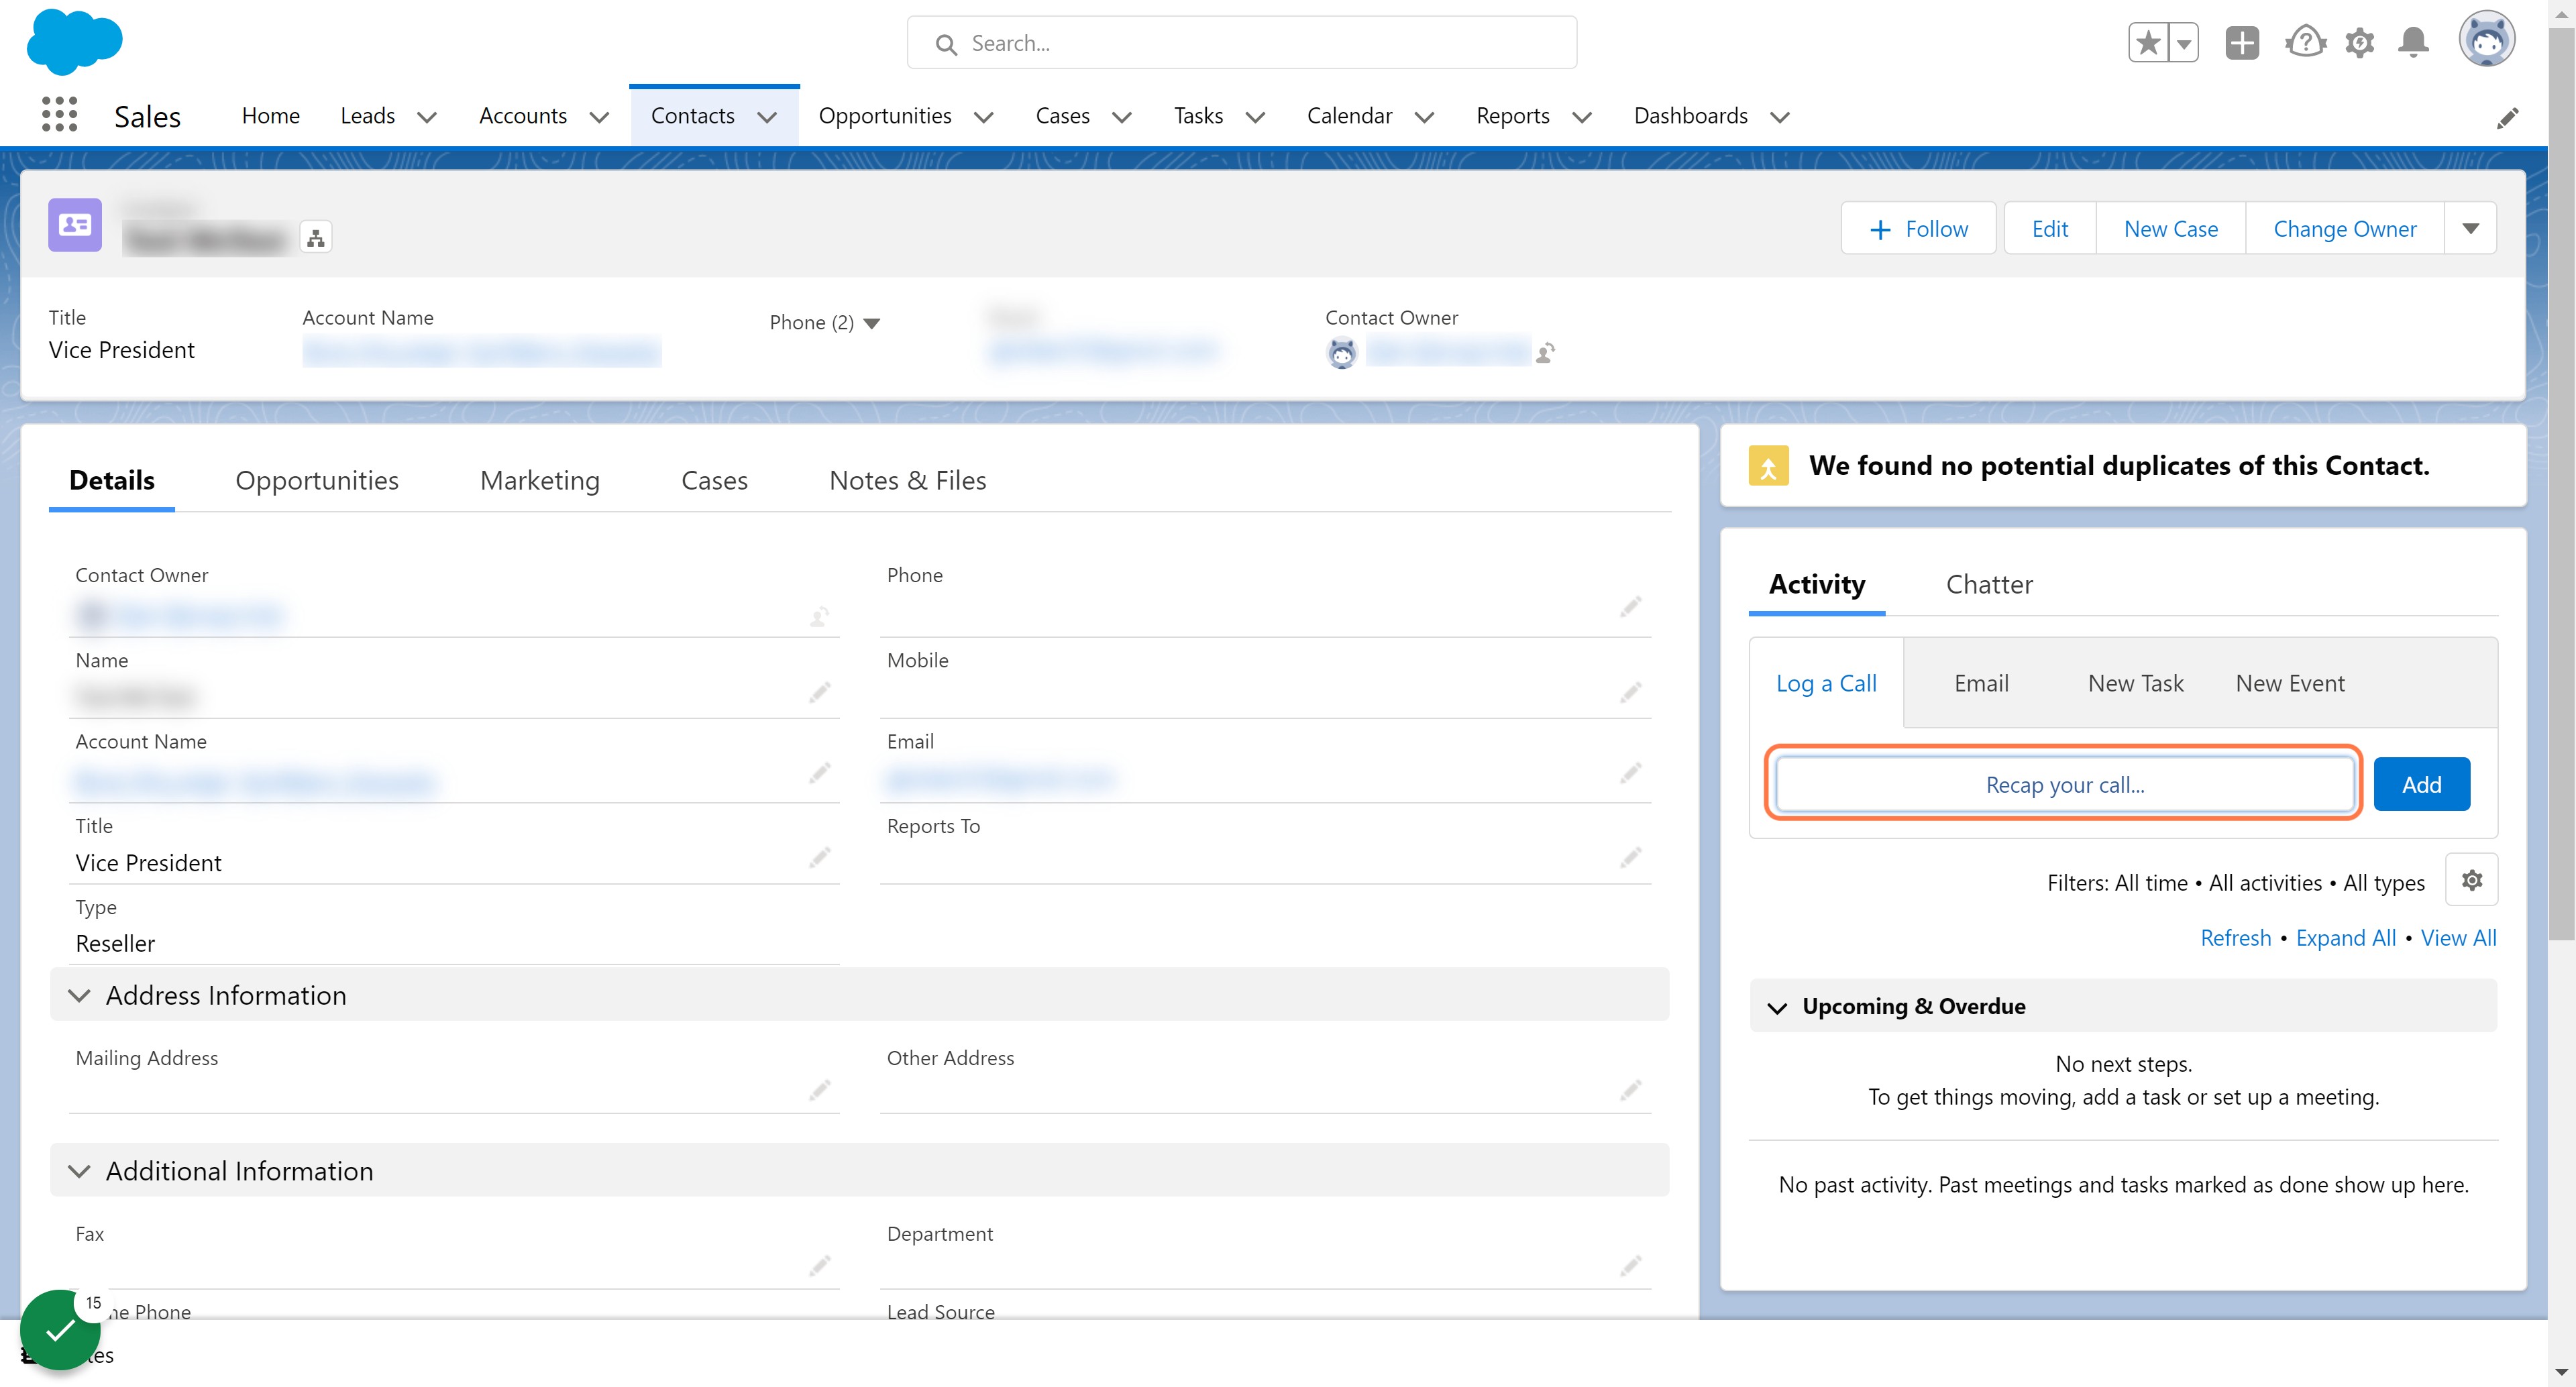Screen dimensions: 2576x1387
Task: Click the New Case button
Action: (x=2170, y=229)
